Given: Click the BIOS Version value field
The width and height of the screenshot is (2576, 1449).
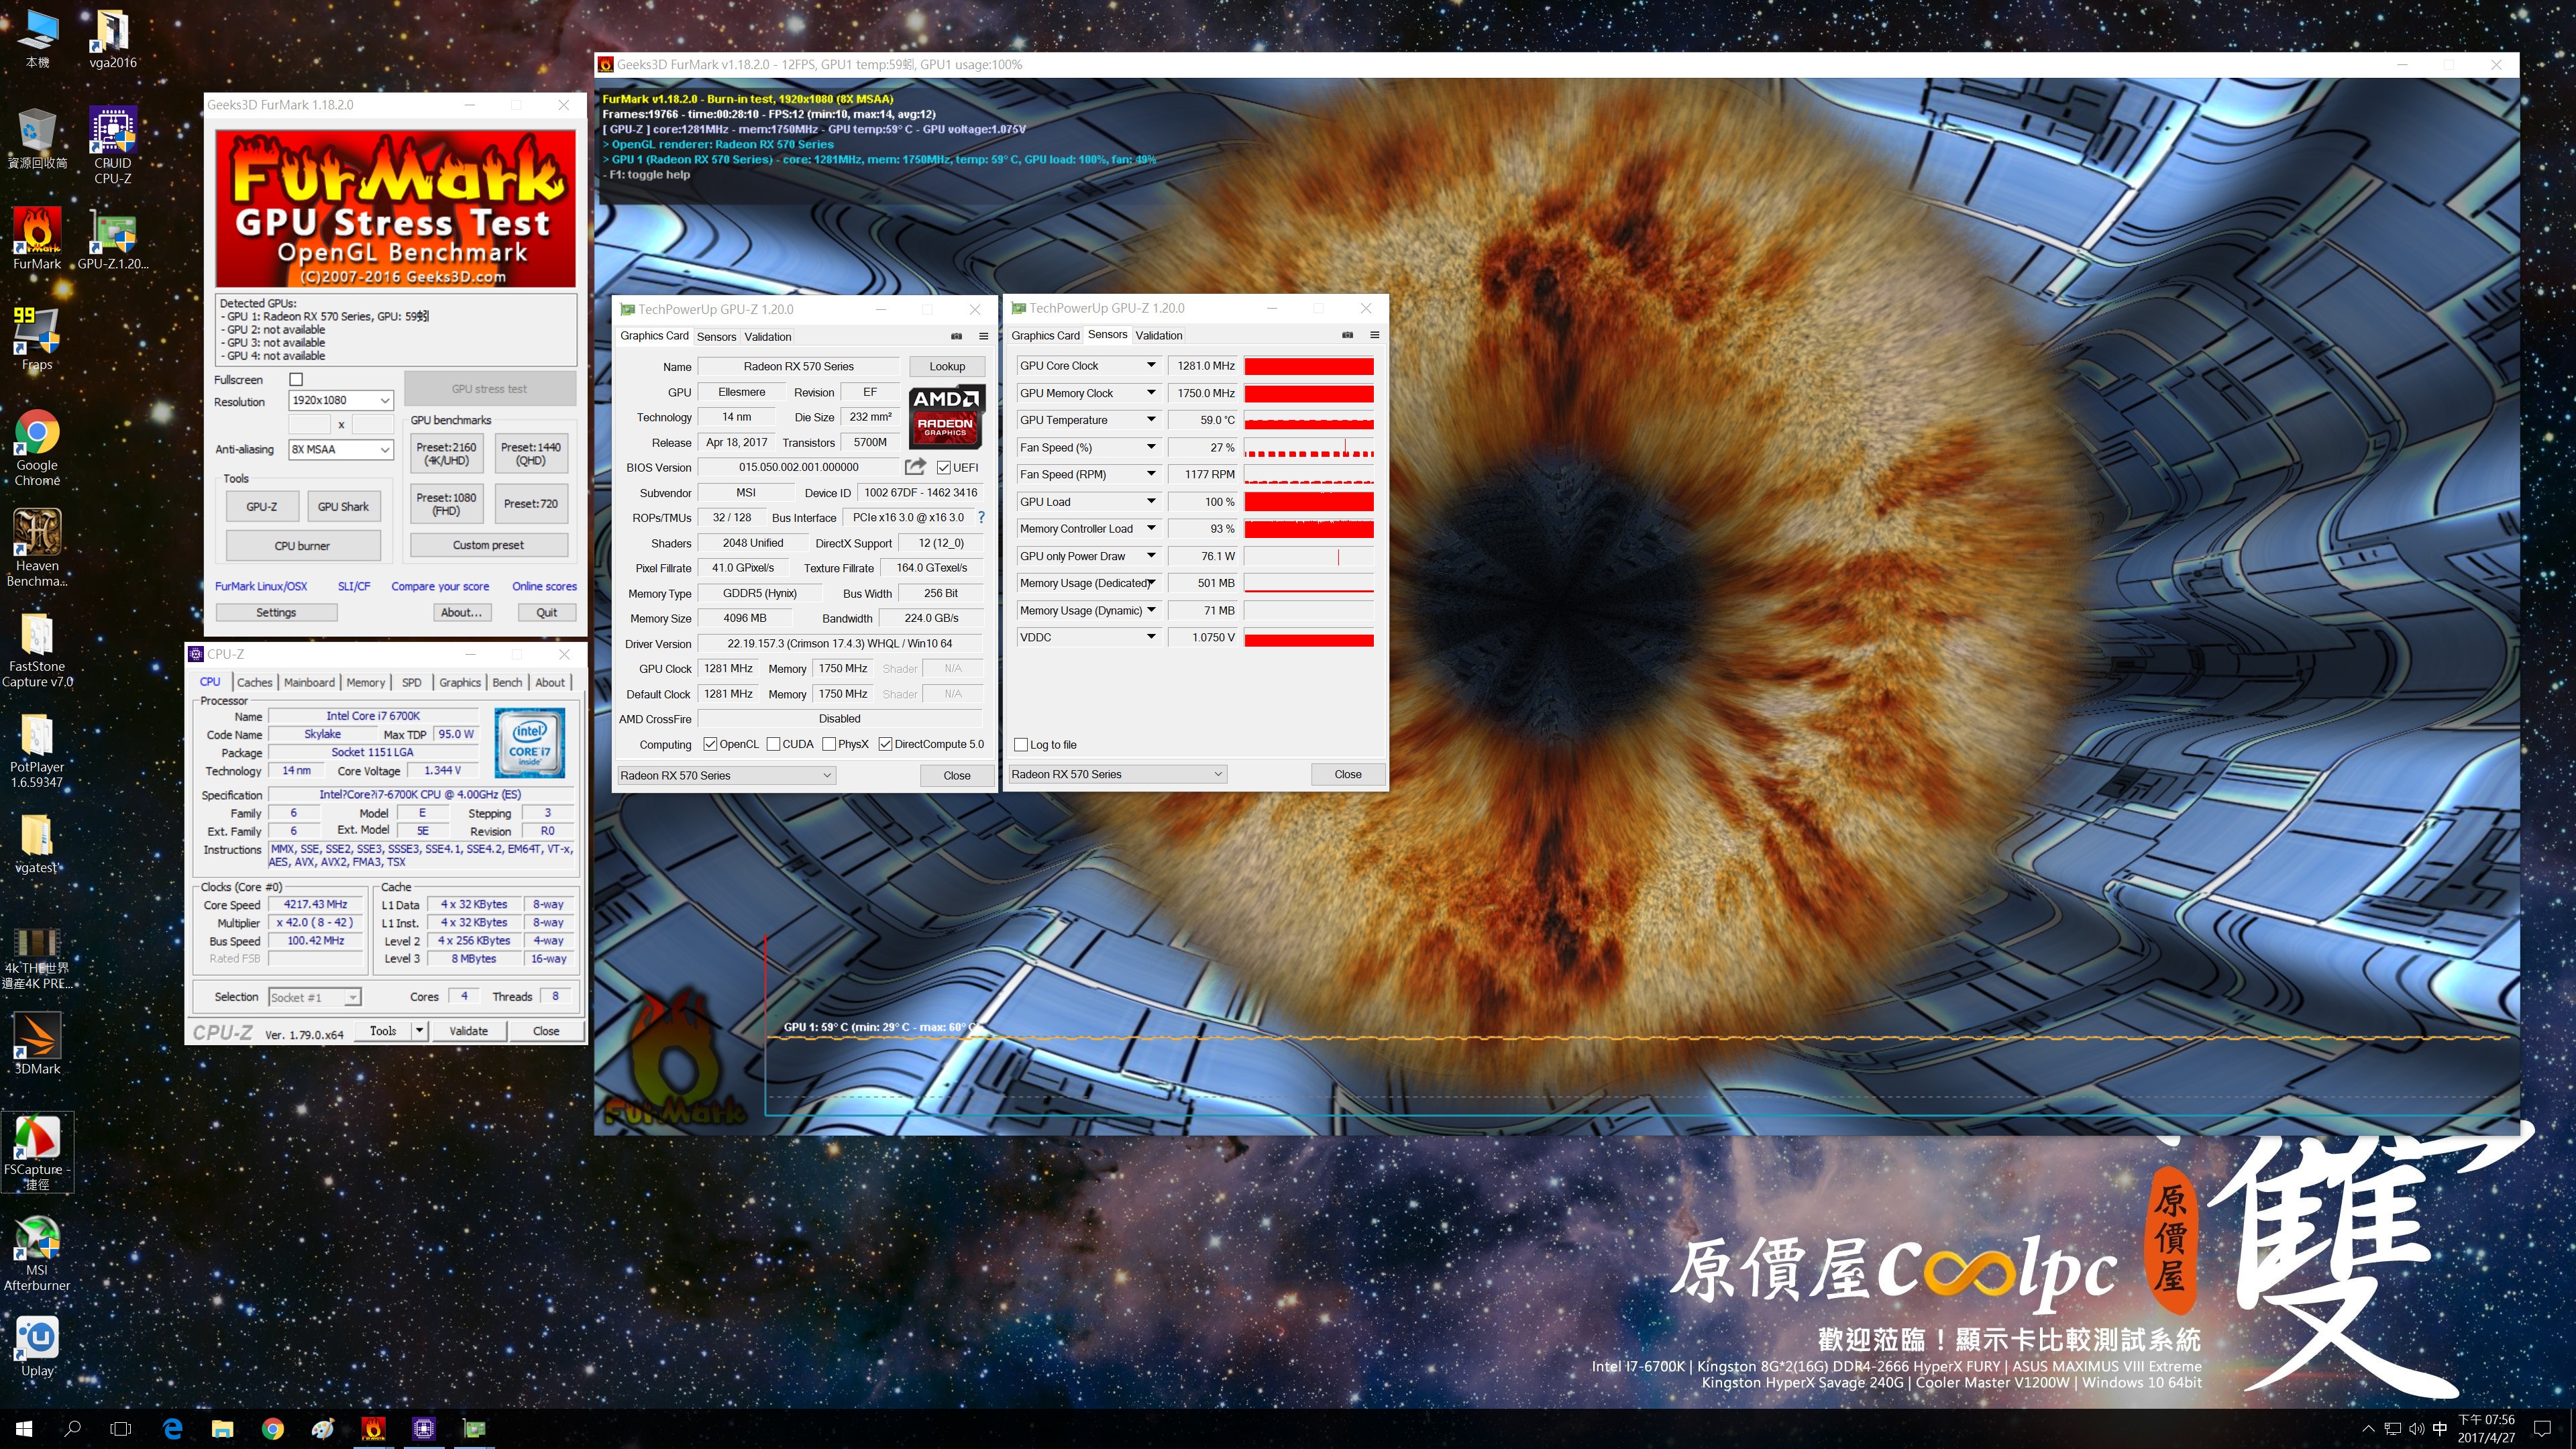Looking at the screenshot, I should [x=798, y=467].
